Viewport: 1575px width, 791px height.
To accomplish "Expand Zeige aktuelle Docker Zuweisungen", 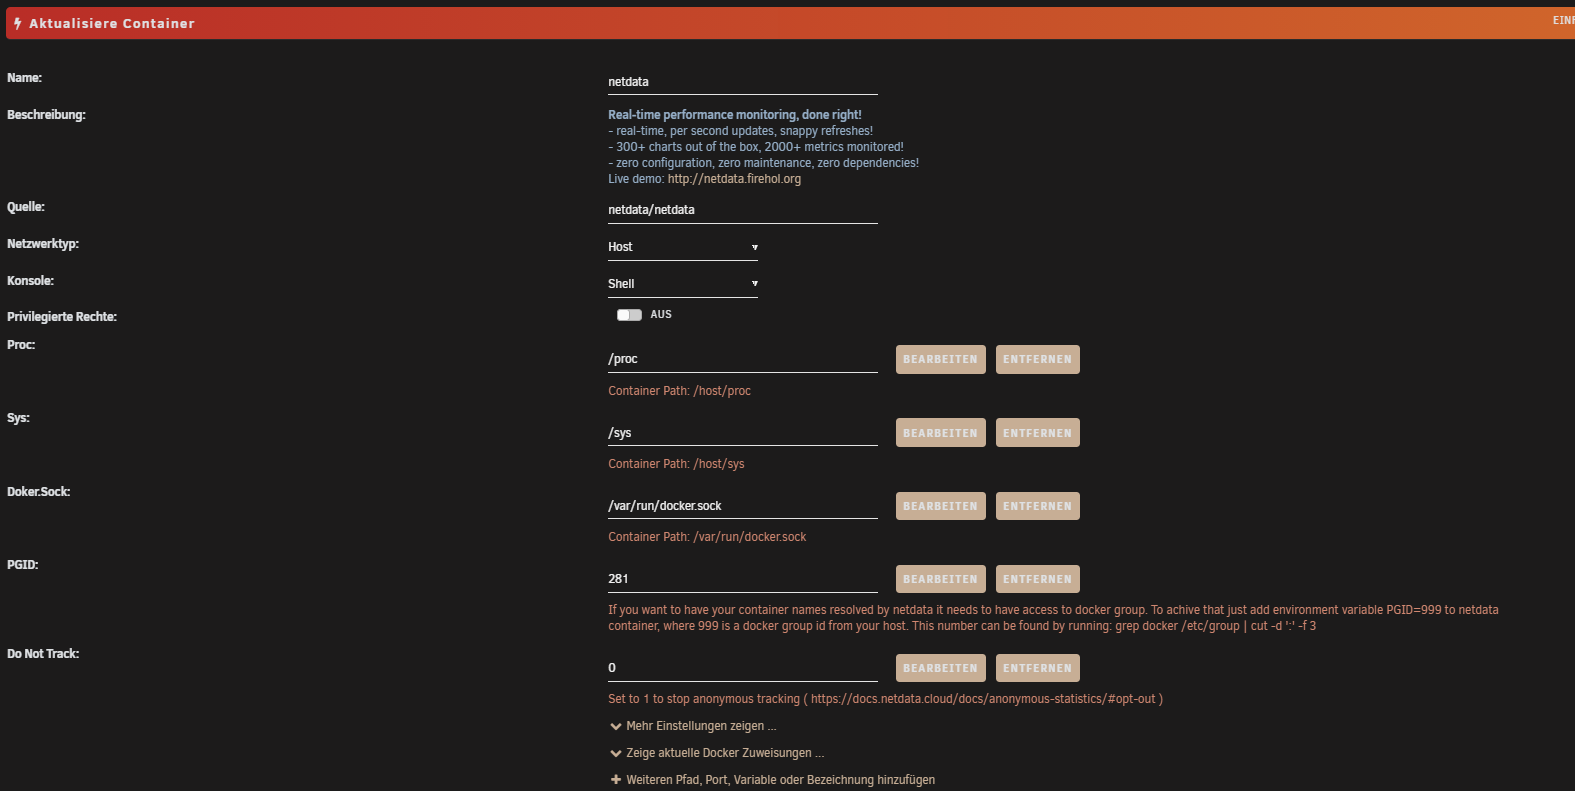I will pos(717,753).
